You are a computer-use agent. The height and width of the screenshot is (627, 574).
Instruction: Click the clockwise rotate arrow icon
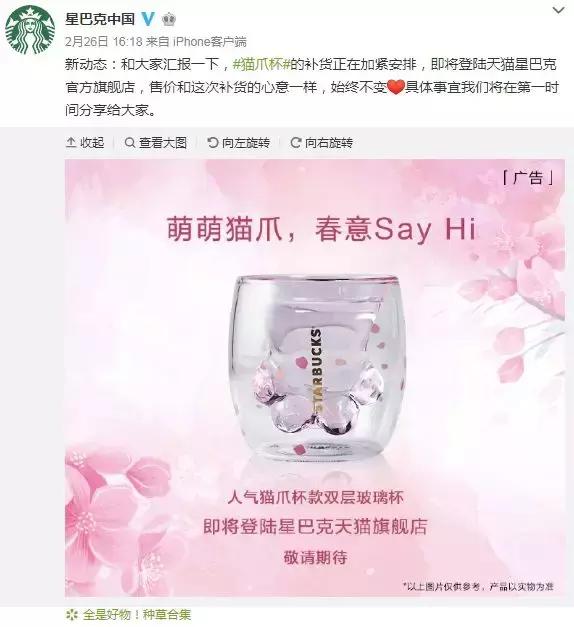[296, 142]
